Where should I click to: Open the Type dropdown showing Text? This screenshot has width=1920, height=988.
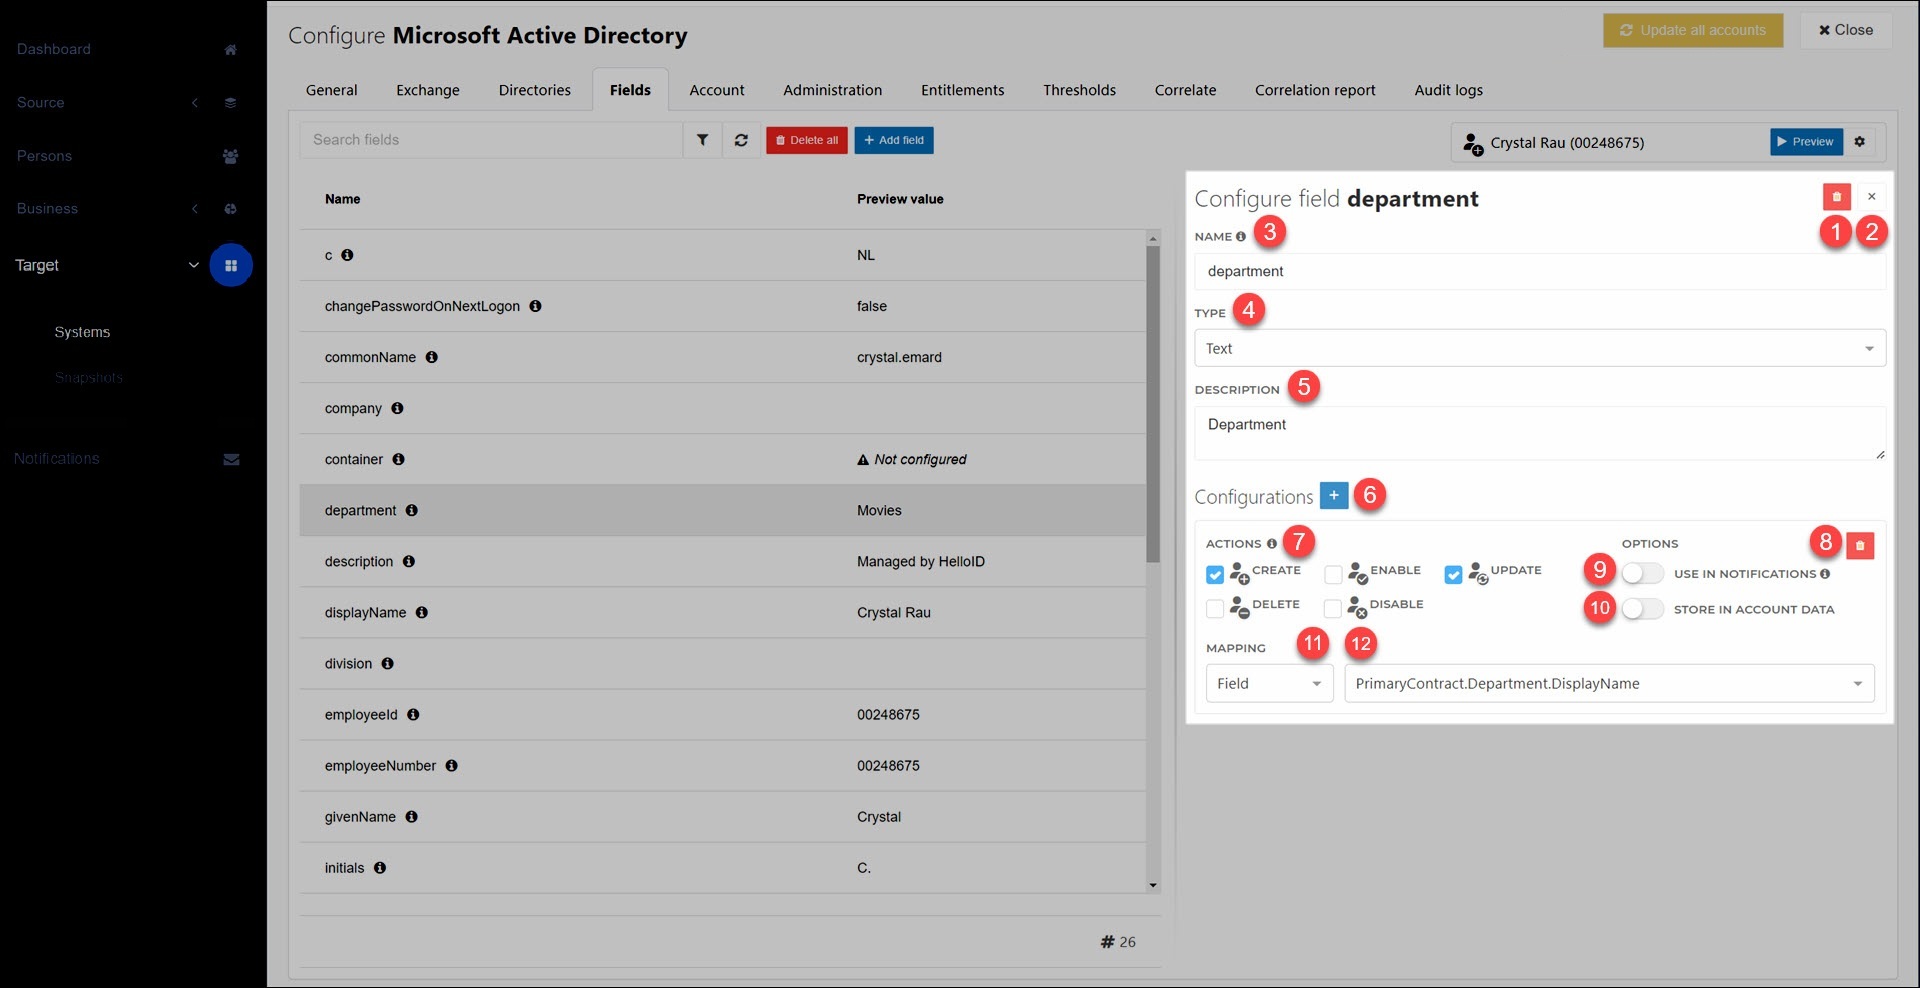1540,348
